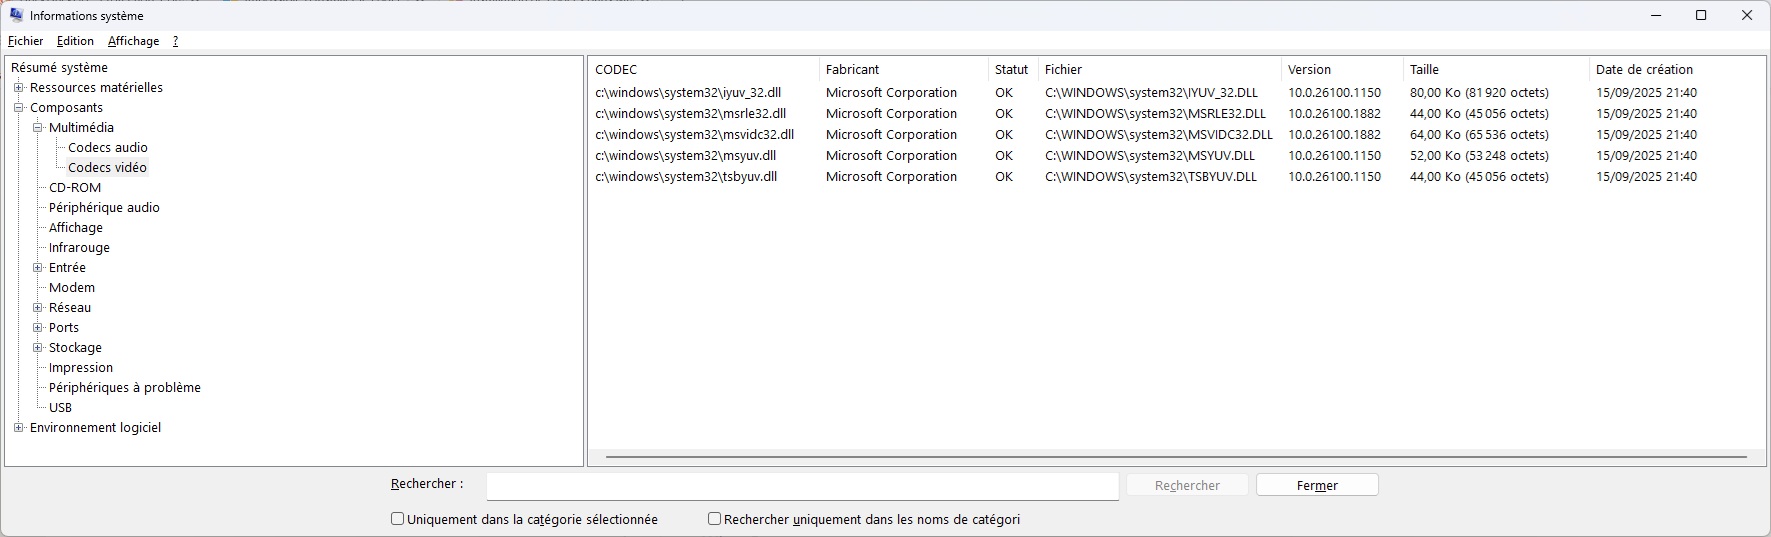Select CD-ROM in the tree
Viewport: 1771px width, 537px height.
click(x=75, y=187)
